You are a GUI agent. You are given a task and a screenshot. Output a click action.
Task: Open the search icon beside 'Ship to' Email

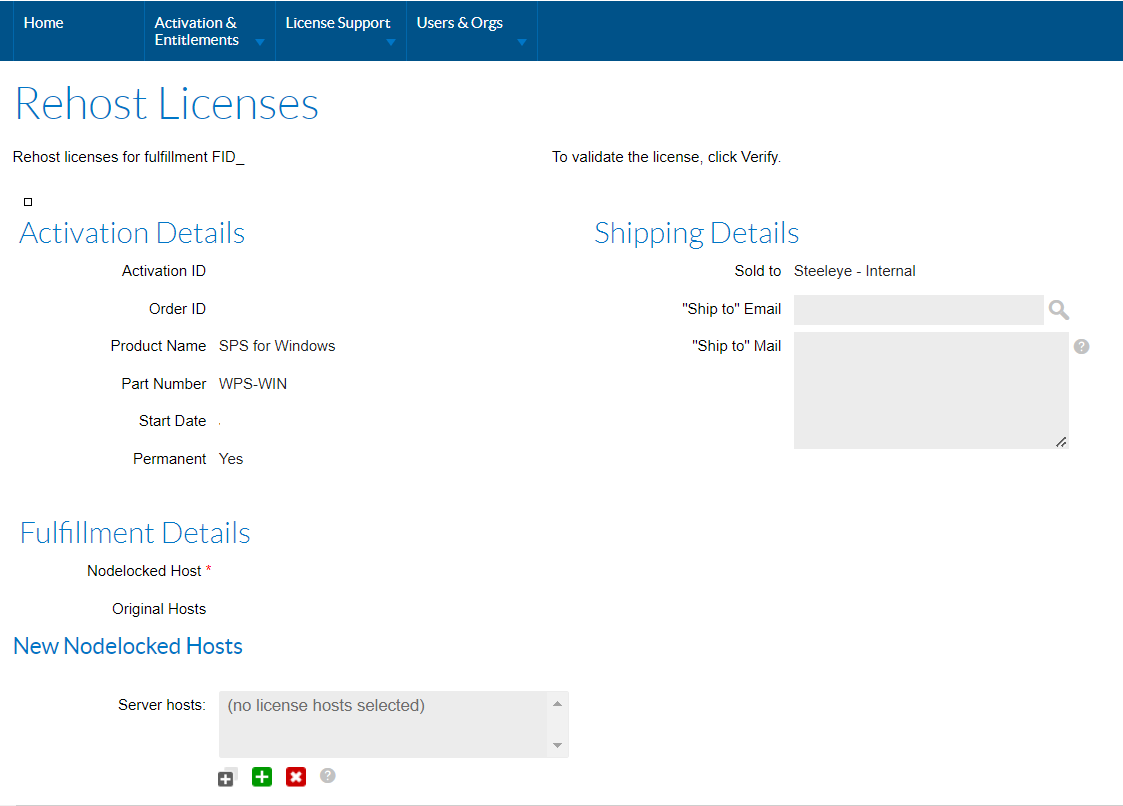[1058, 310]
